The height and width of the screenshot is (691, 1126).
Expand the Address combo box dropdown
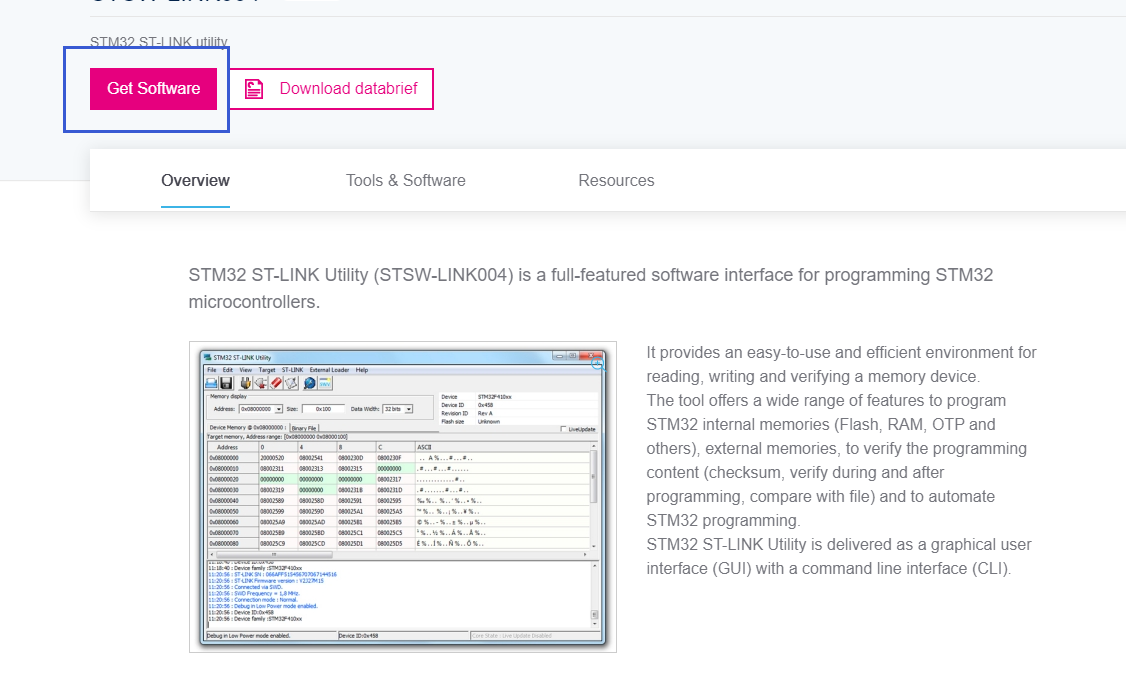point(279,409)
